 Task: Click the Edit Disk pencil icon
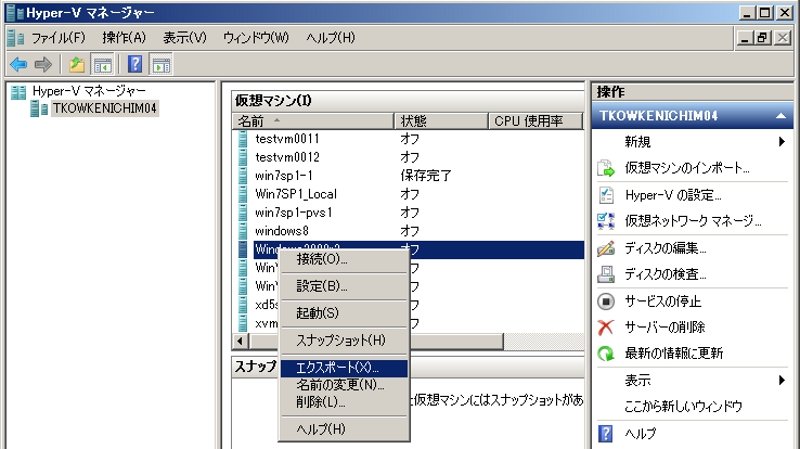(x=606, y=248)
